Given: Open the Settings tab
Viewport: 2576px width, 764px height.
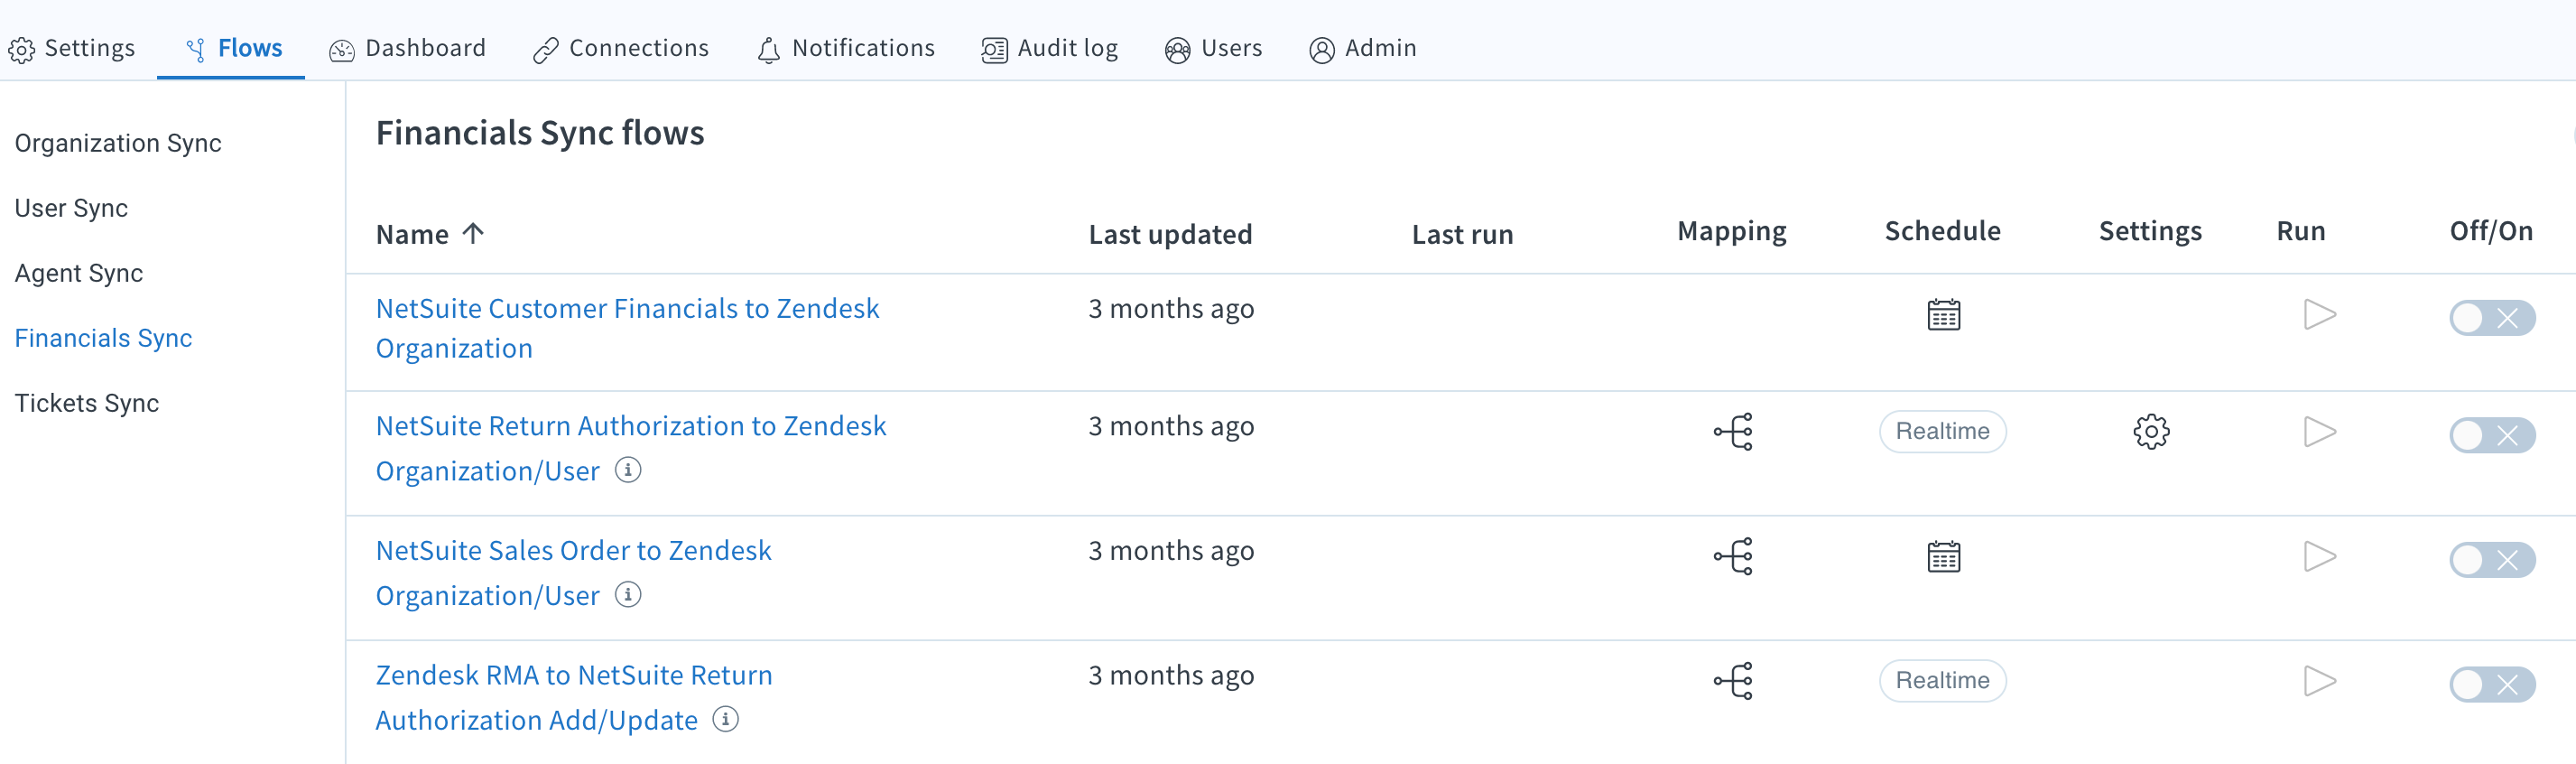Looking at the screenshot, I should coord(72,48).
